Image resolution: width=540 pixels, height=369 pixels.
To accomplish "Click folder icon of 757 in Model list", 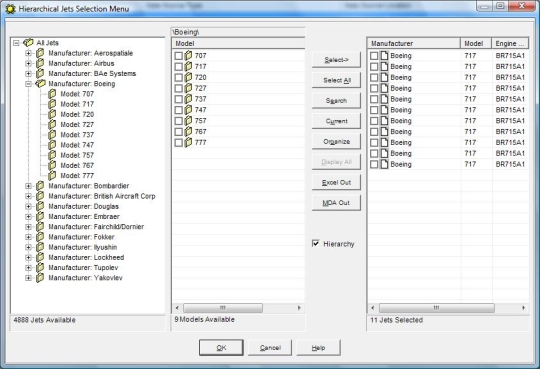I will click(x=188, y=121).
